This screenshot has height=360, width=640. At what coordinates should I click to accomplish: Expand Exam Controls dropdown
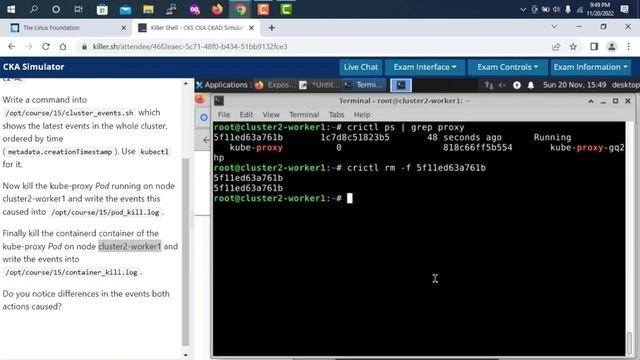point(507,67)
